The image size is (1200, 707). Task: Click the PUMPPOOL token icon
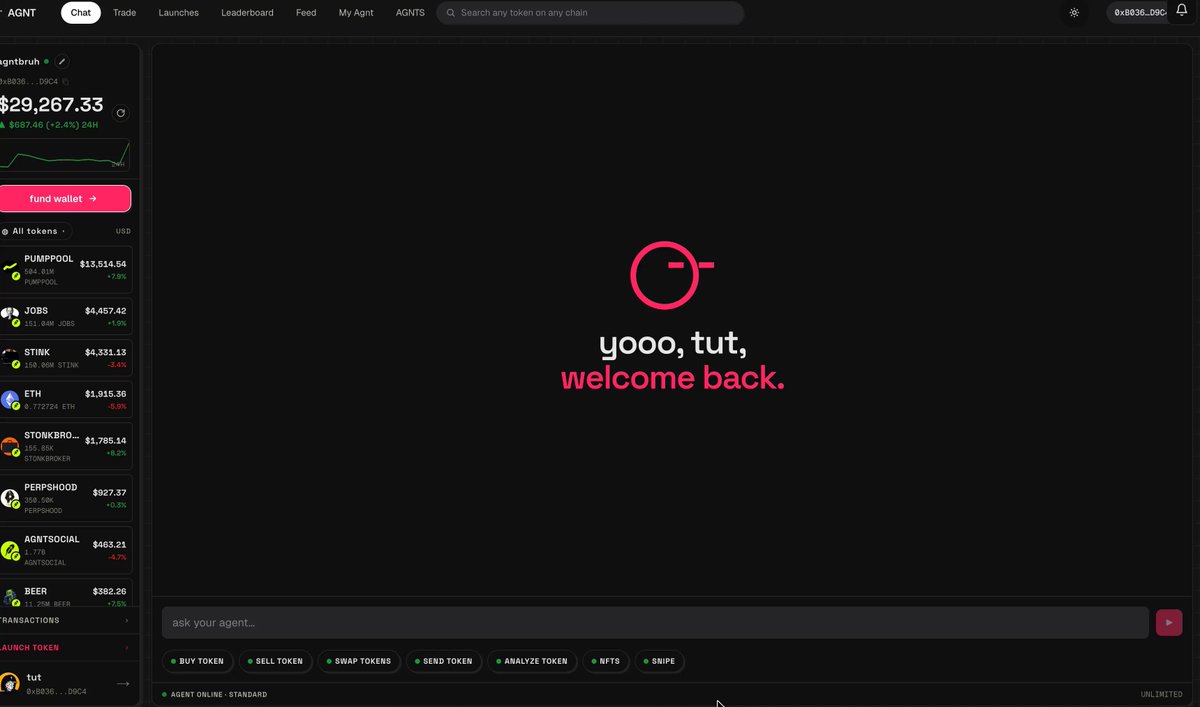11,269
